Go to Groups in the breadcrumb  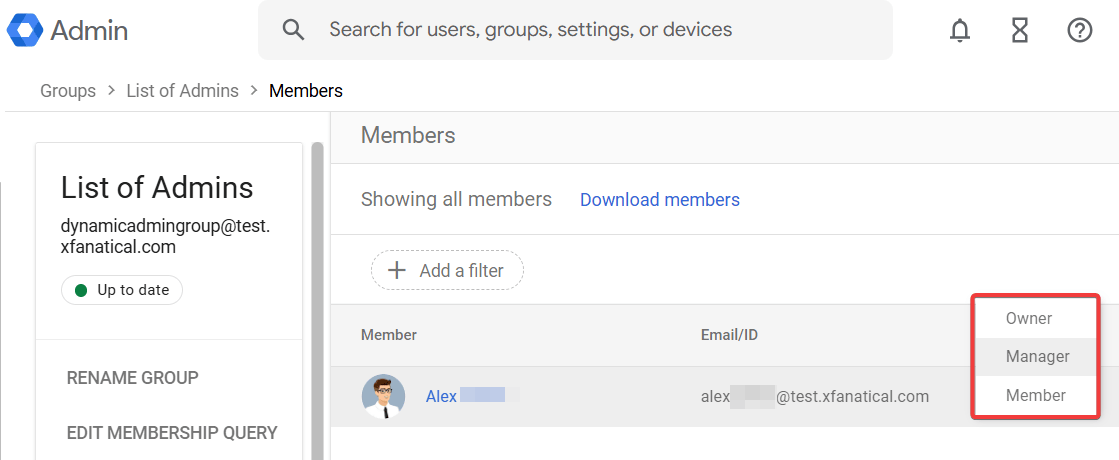coord(68,91)
